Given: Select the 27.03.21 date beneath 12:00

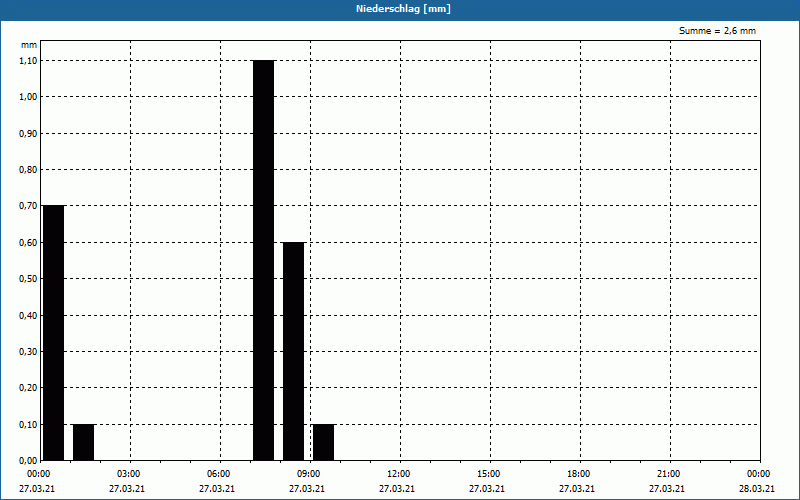Looking at the screenshot, I should point(397,489).
